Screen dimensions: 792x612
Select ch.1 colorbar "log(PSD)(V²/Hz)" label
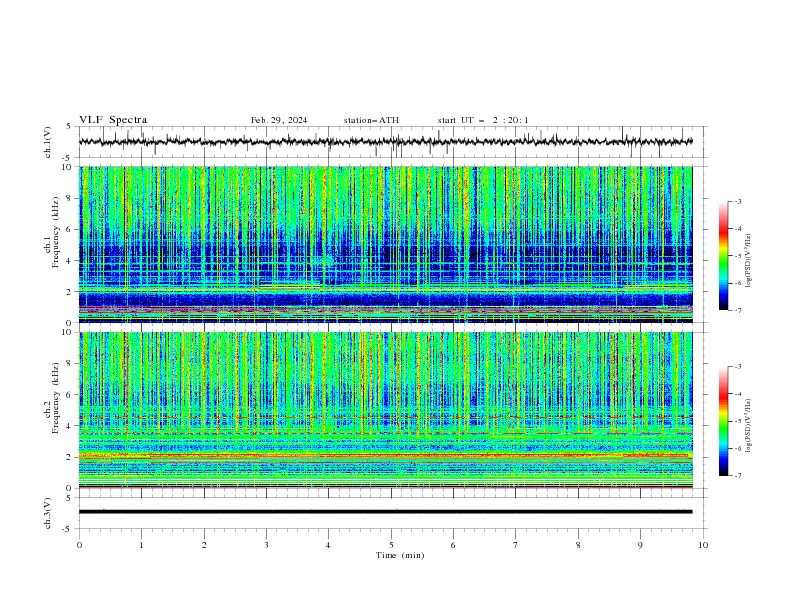748,261
